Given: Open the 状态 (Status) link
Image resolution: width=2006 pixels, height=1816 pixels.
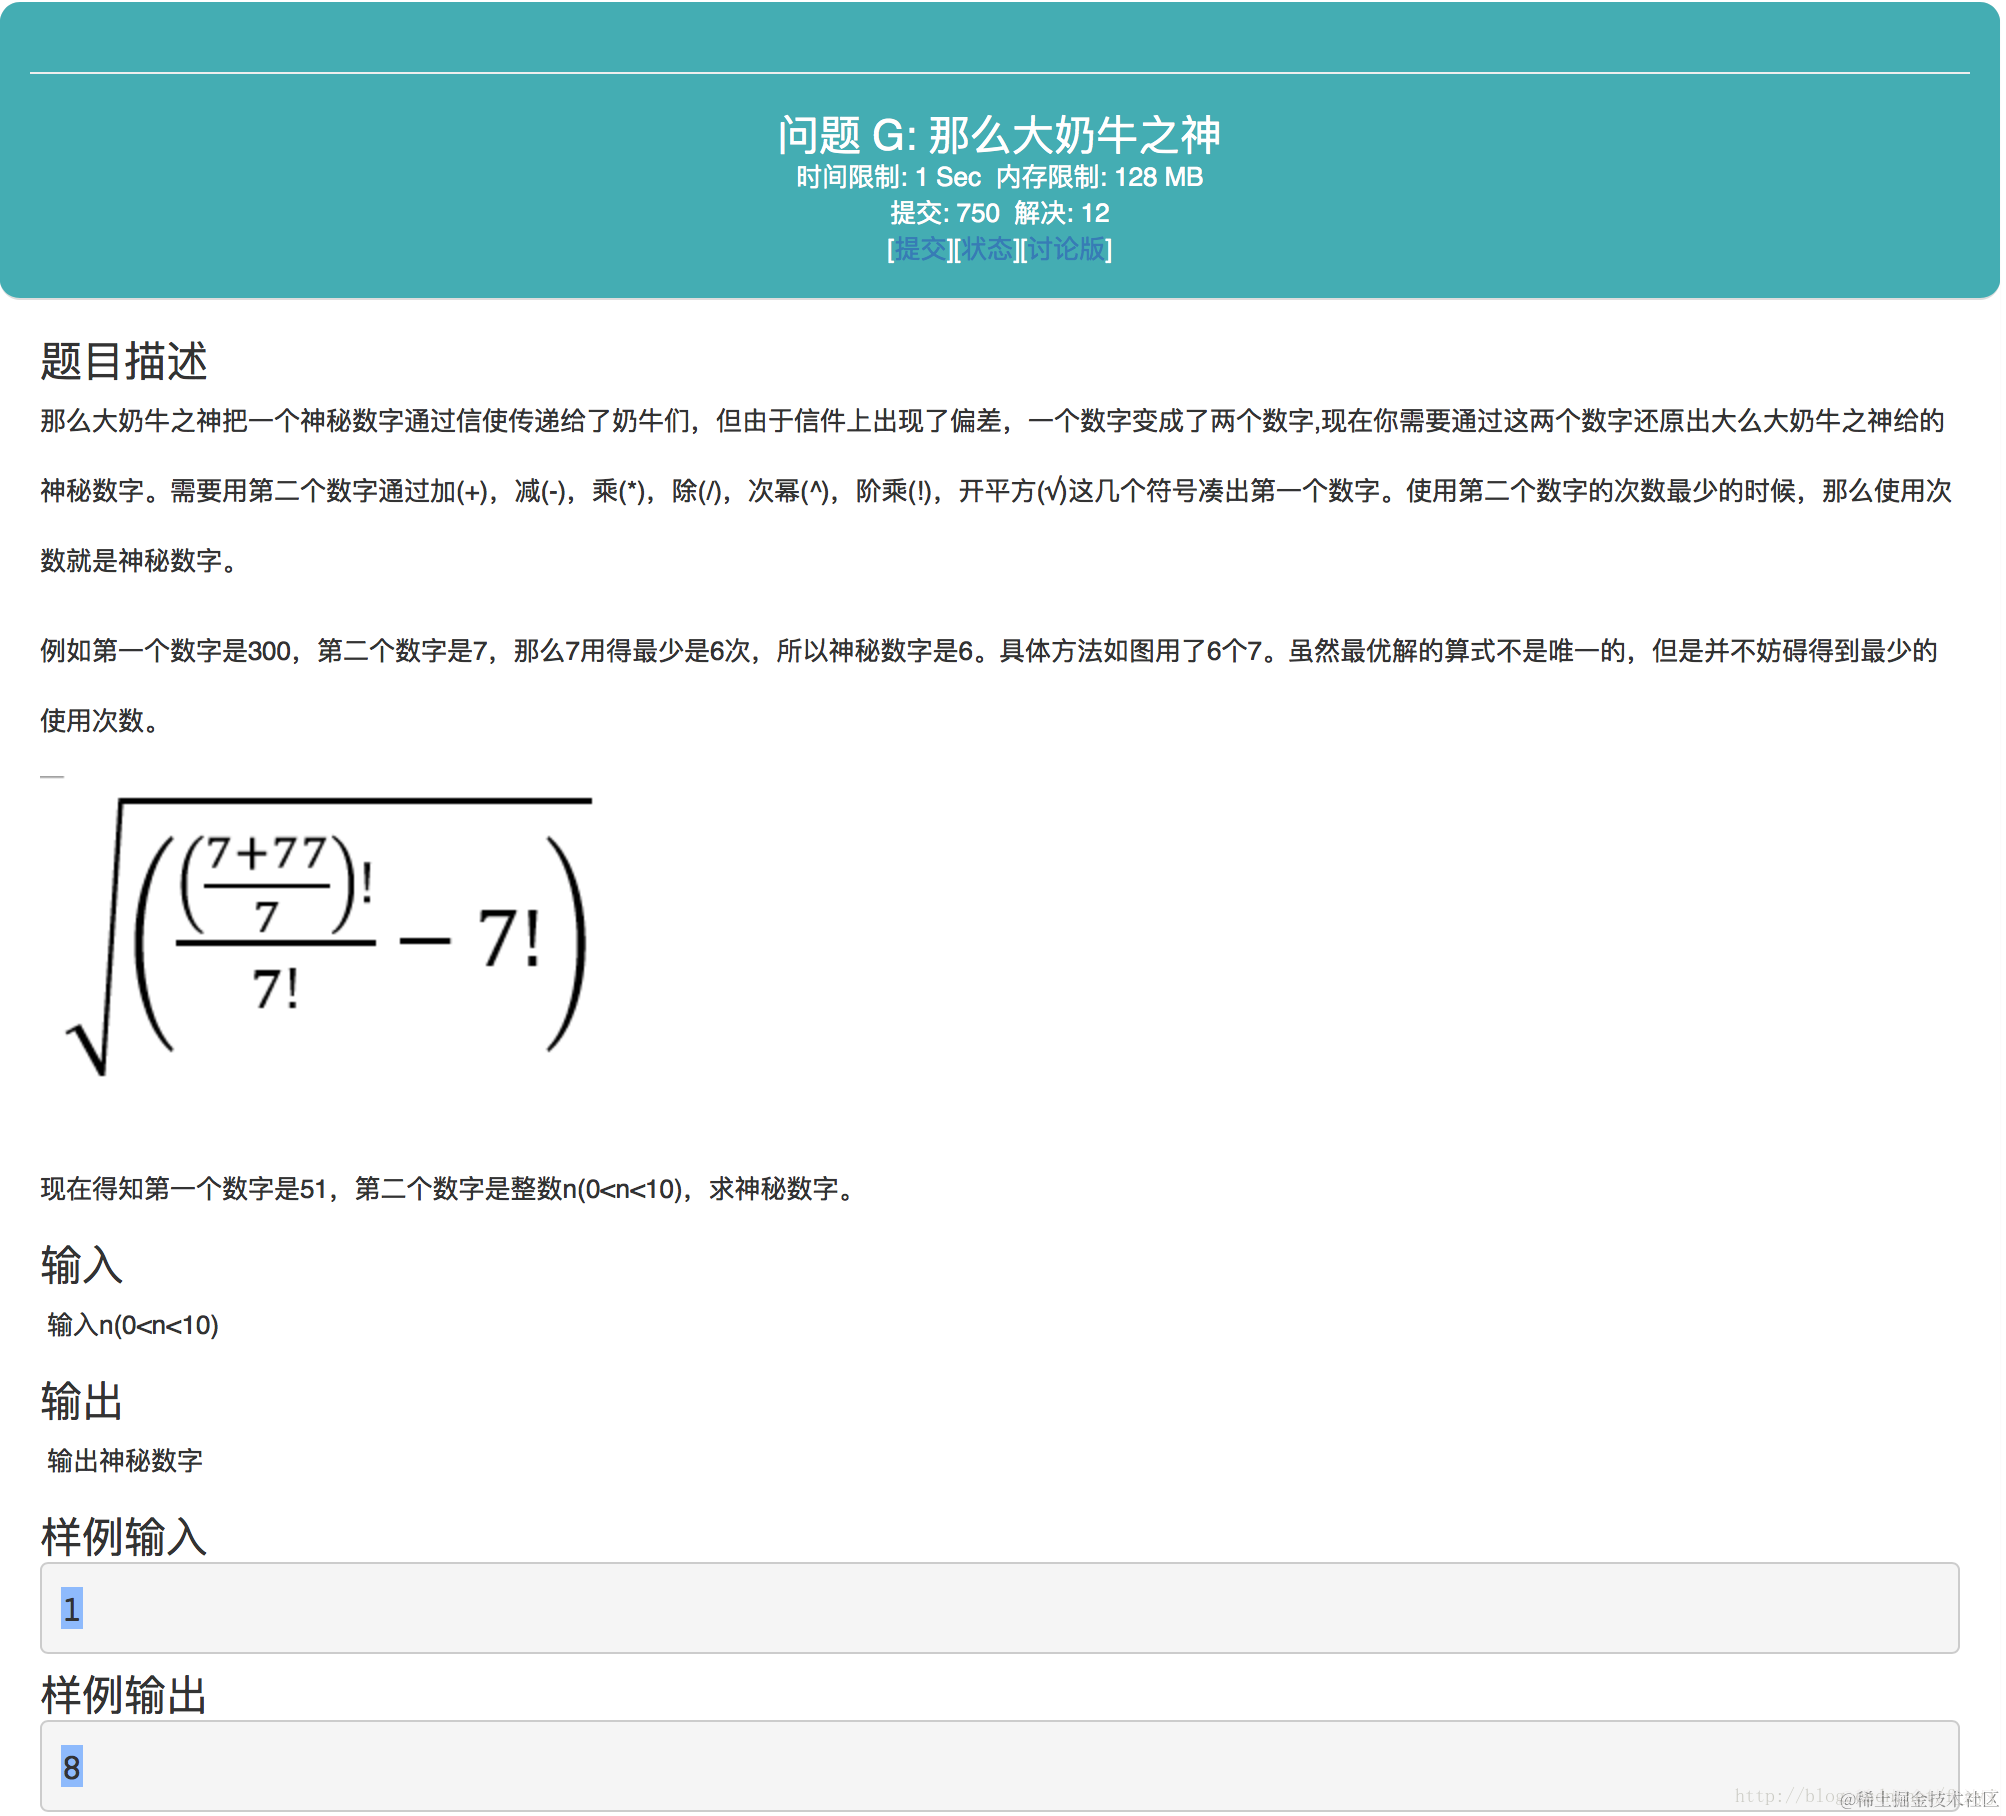Looking at the screenshot, I should (x=986, y=251).
